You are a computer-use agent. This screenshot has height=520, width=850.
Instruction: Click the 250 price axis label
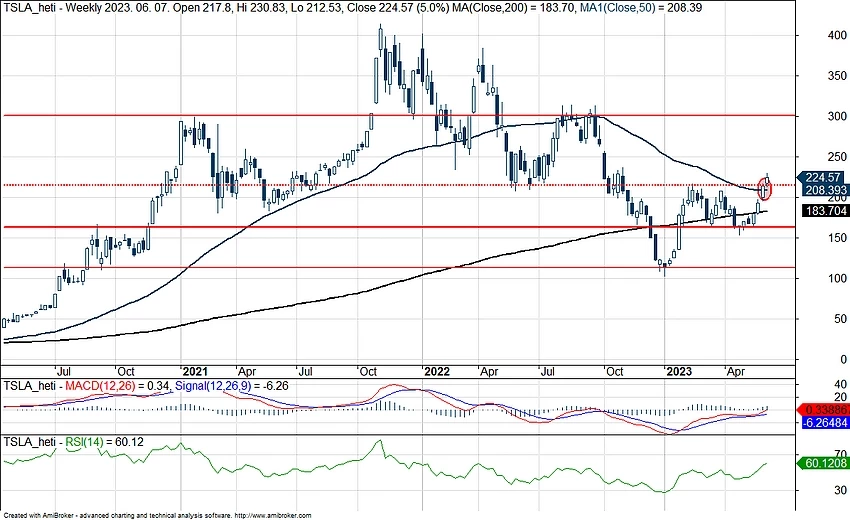pos(837,157)
